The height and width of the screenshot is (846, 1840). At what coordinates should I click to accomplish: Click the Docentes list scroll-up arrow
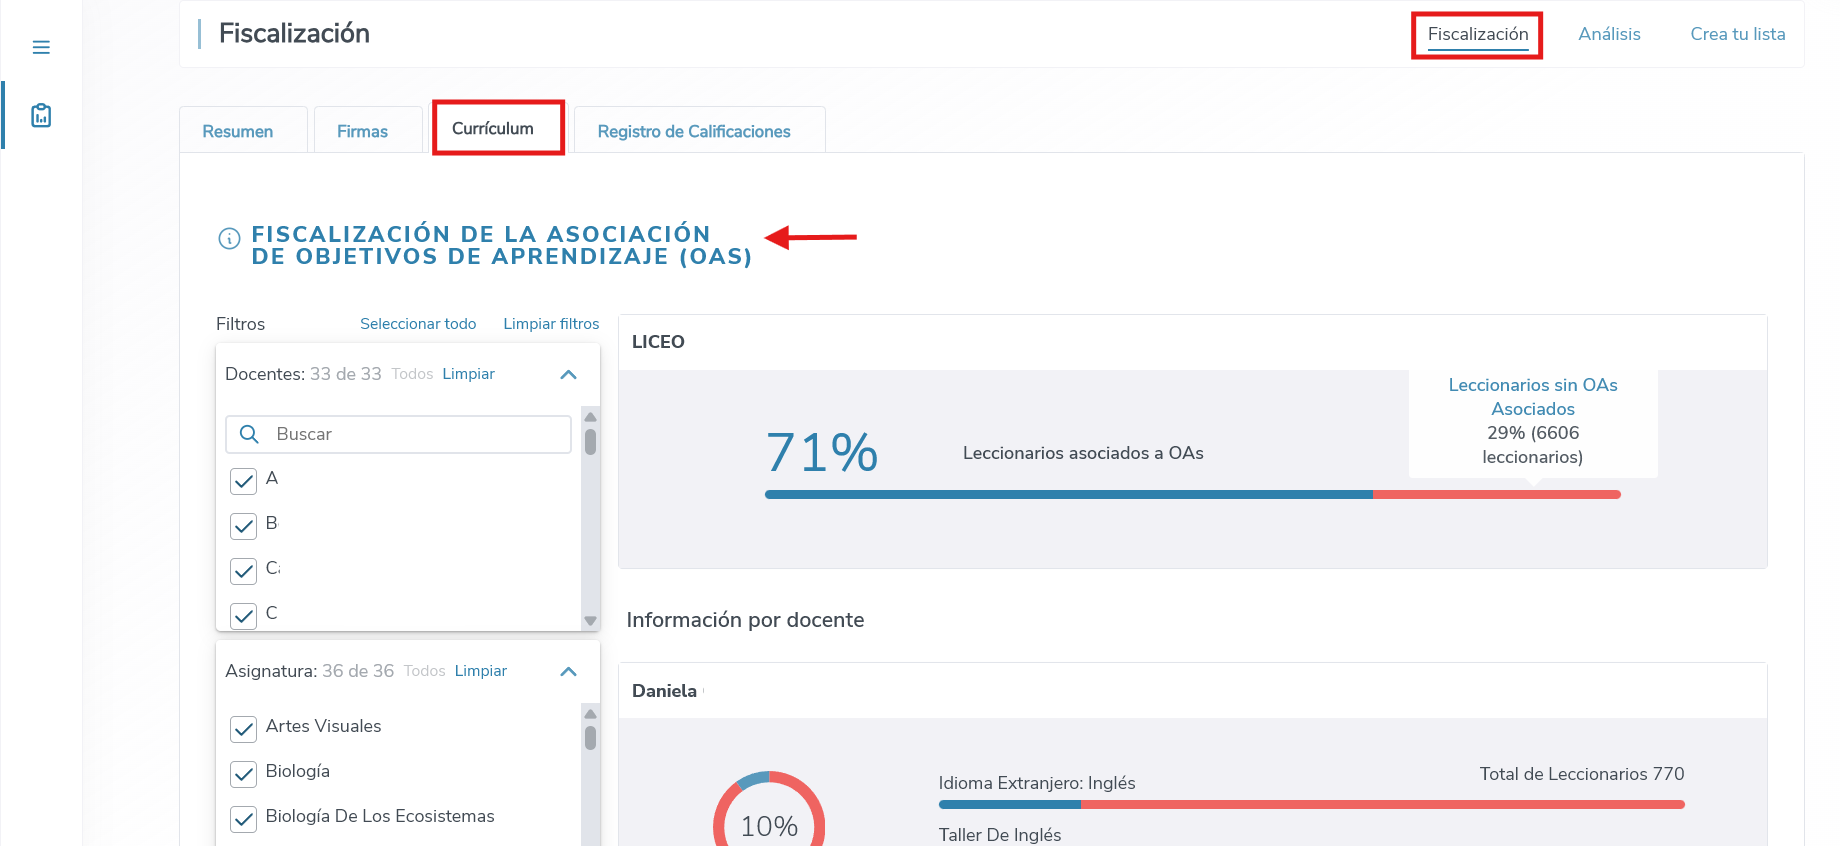590,417
